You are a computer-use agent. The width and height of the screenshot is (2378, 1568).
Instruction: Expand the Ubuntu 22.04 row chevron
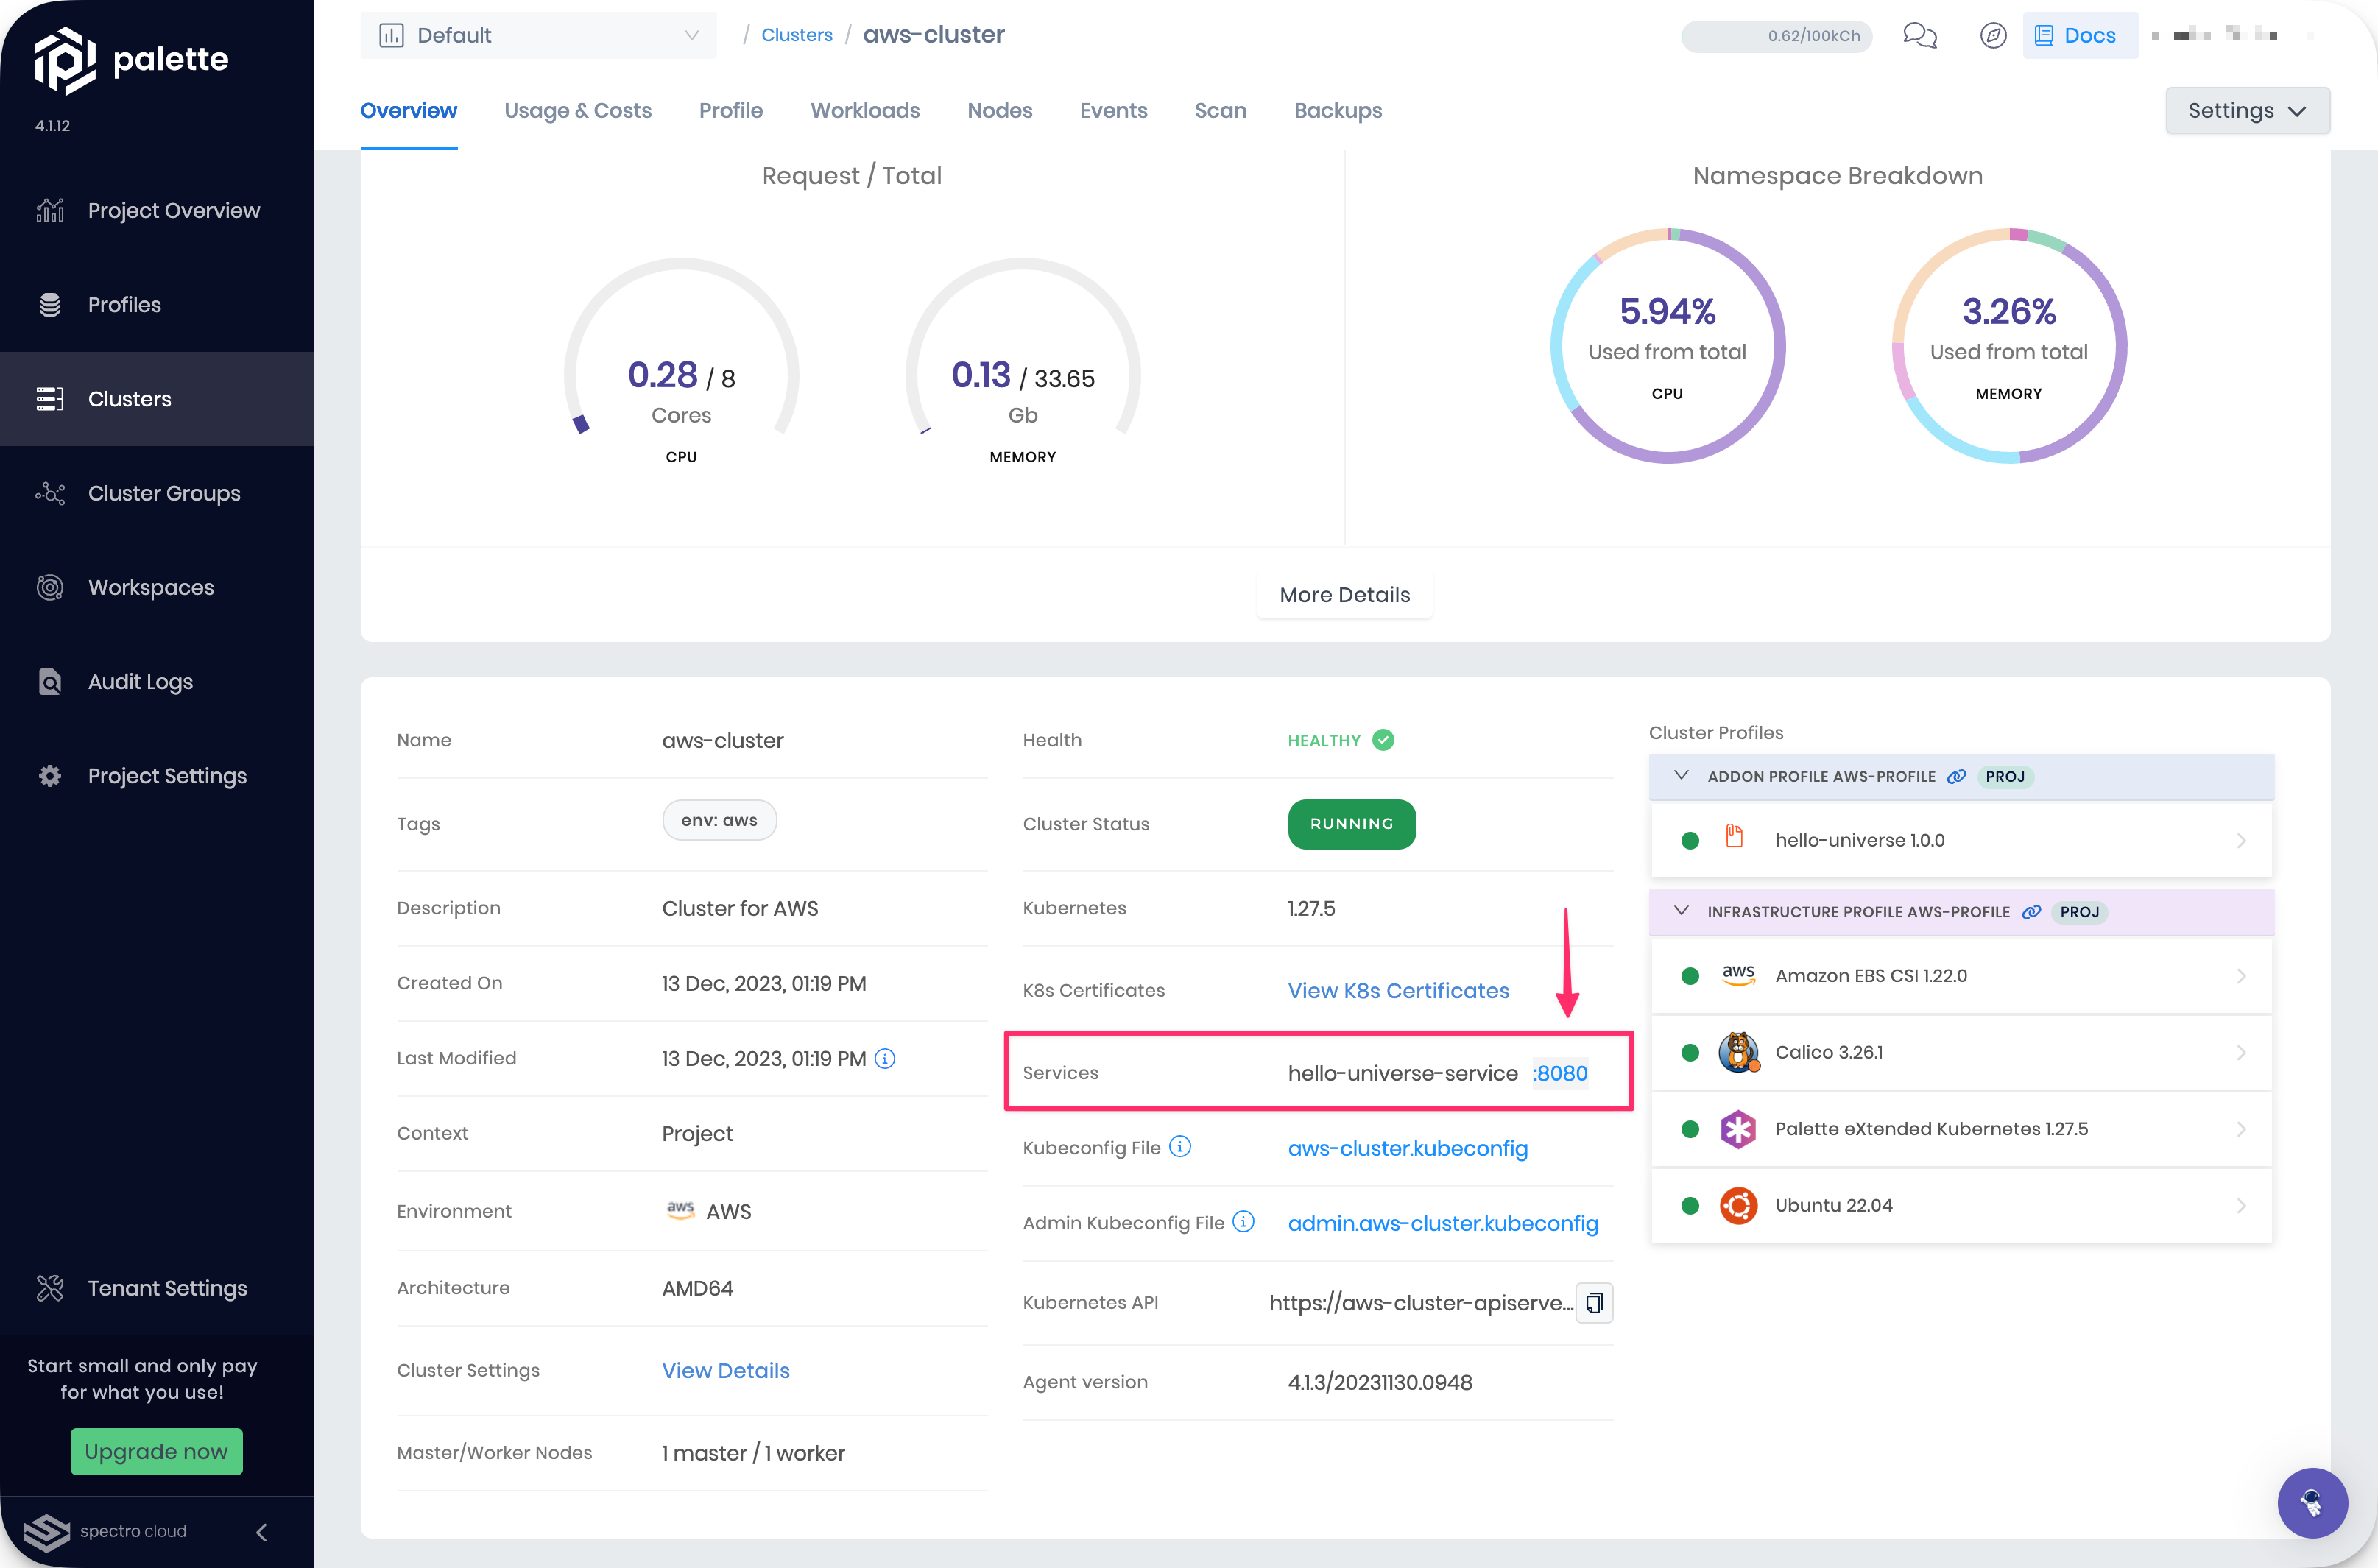coord(2241,1206)
